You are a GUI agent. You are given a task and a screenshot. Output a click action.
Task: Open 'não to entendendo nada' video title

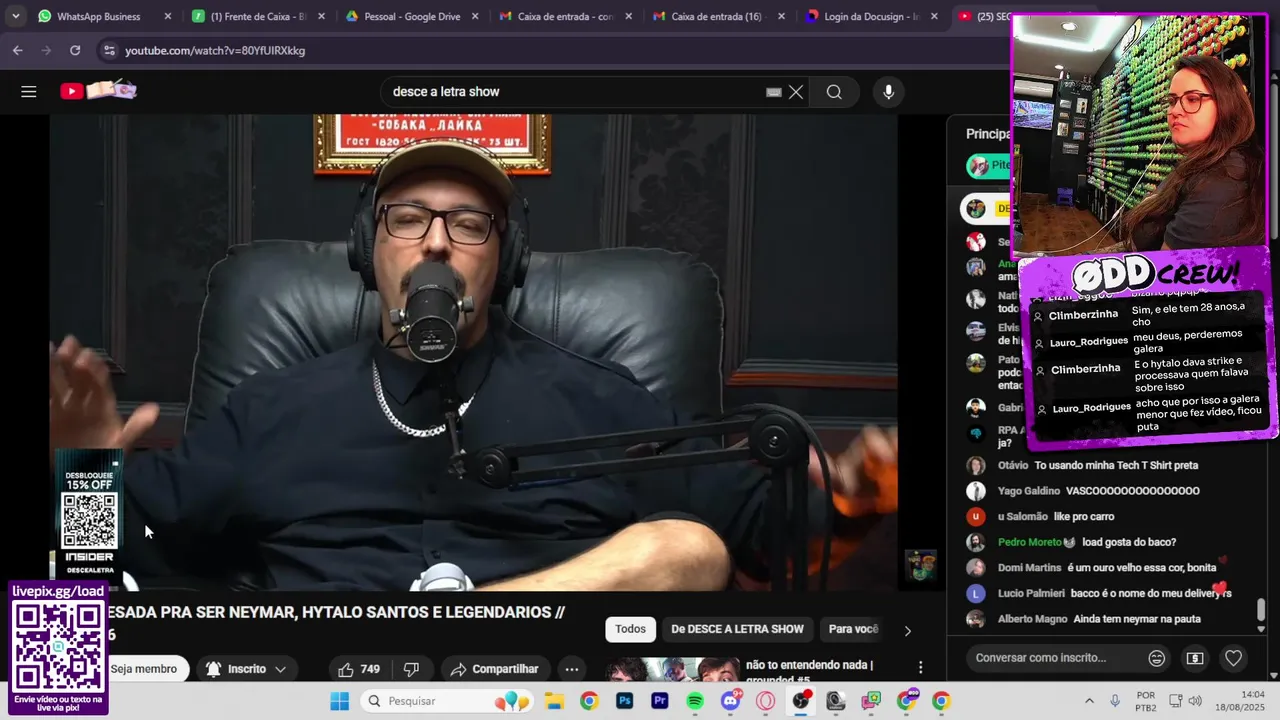(809, 671)
